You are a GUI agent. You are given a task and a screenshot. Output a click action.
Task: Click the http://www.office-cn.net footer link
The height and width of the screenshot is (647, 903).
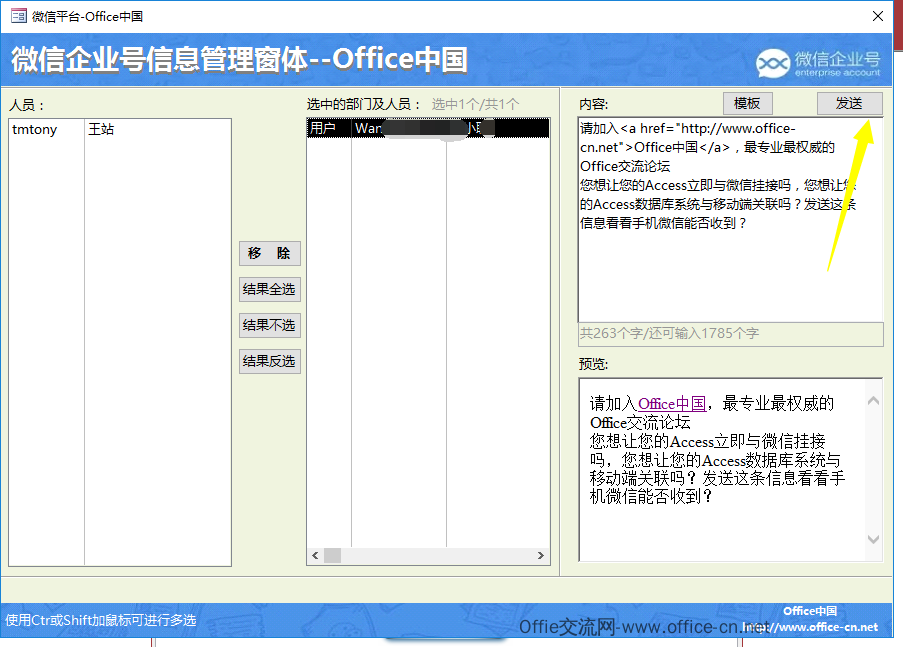(x=810, y=627)
